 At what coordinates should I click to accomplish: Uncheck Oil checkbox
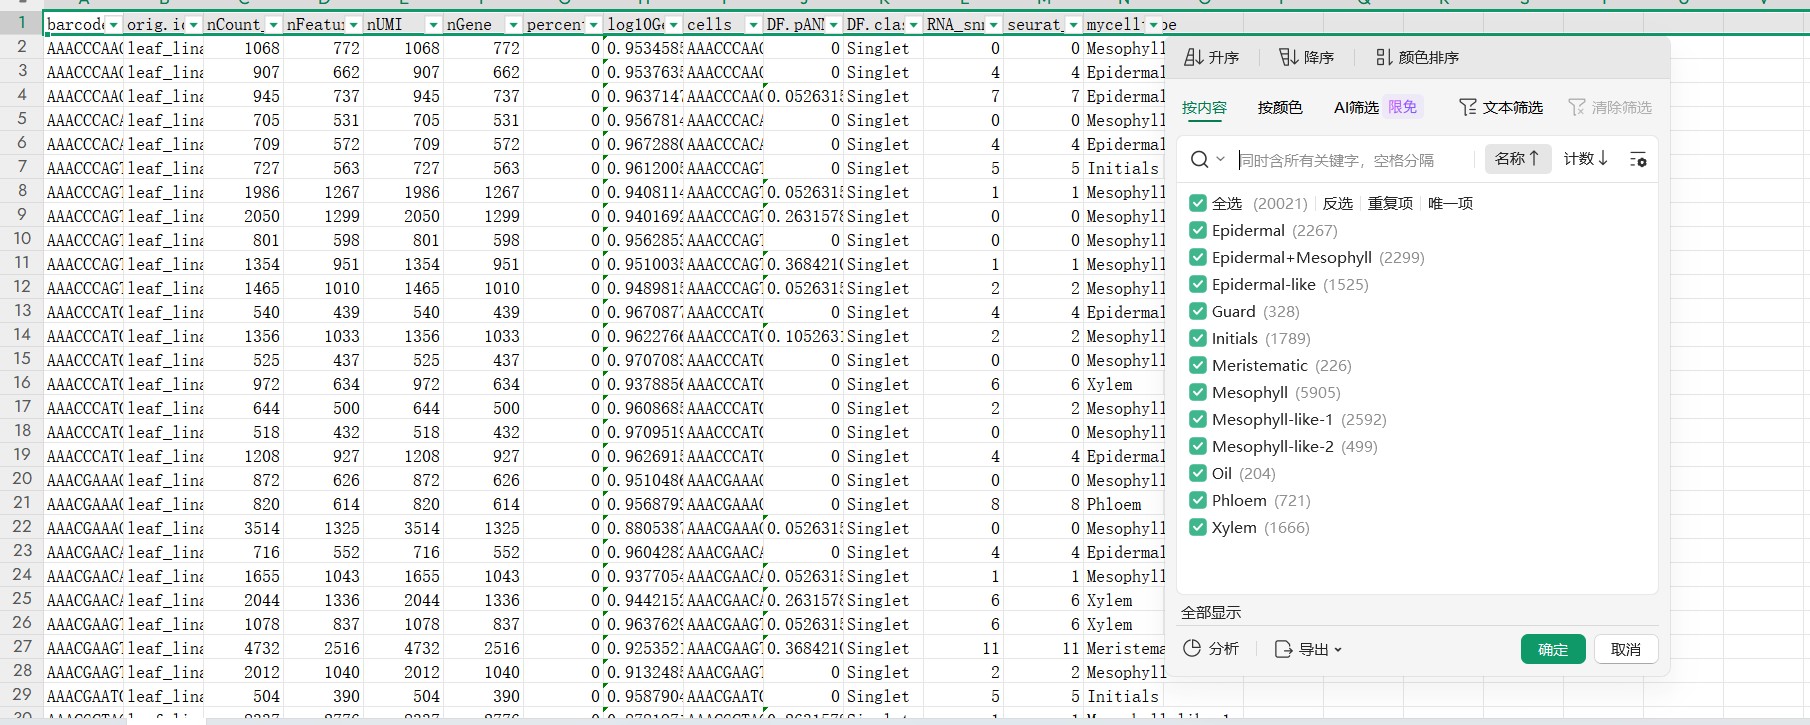click(x=1198, y=473)
